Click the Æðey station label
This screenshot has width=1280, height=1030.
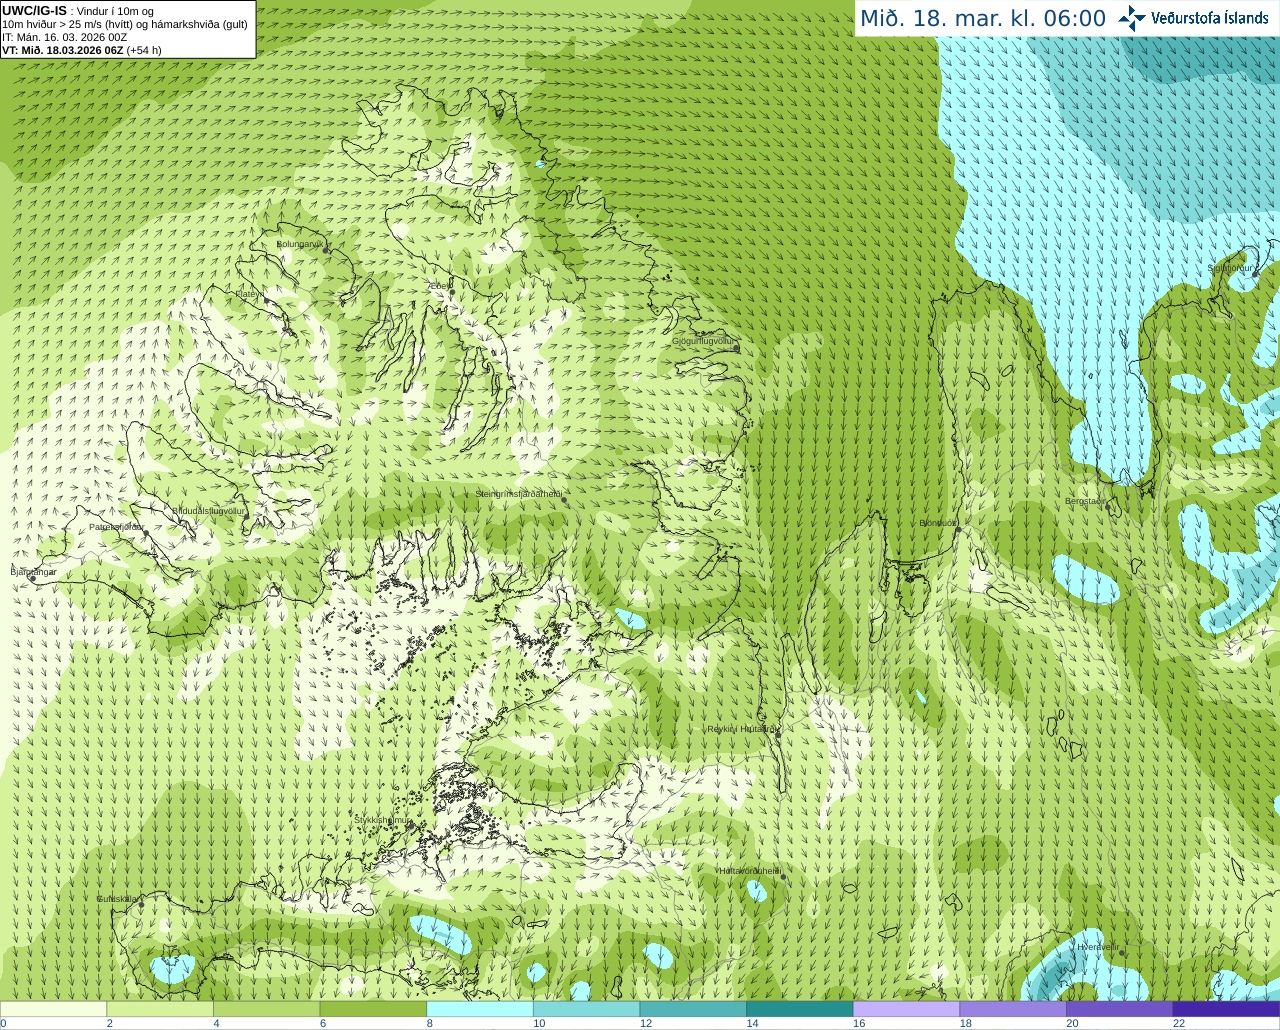point(440,285)
